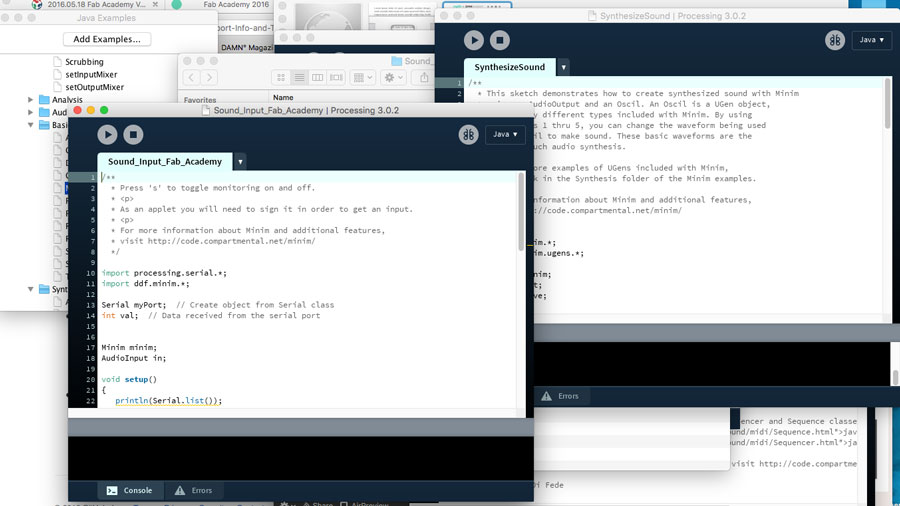This screenshot has height=506, width=900.
Task: Click the 'int val;' code line
Action: coord(120,316)
